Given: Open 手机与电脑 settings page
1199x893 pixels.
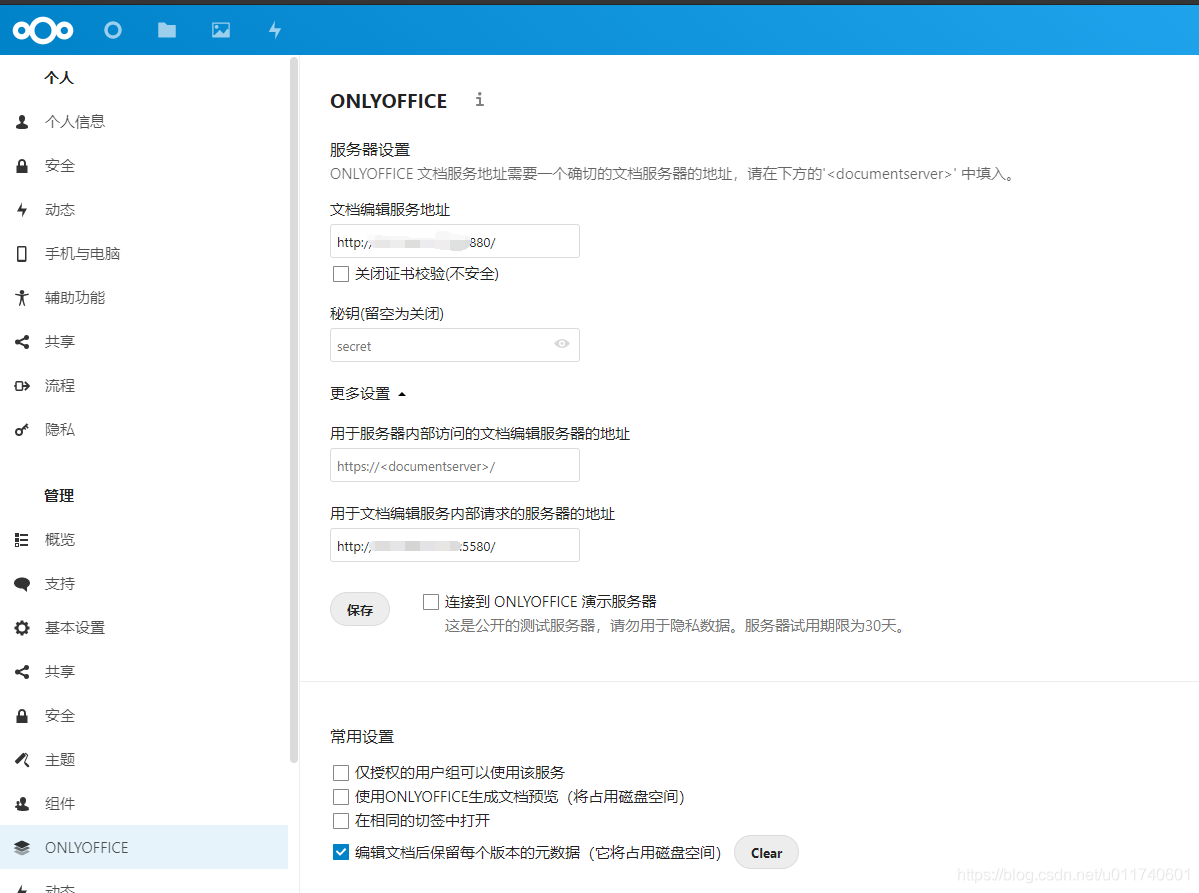Looking at the screenshot, I should click(83, 254).
